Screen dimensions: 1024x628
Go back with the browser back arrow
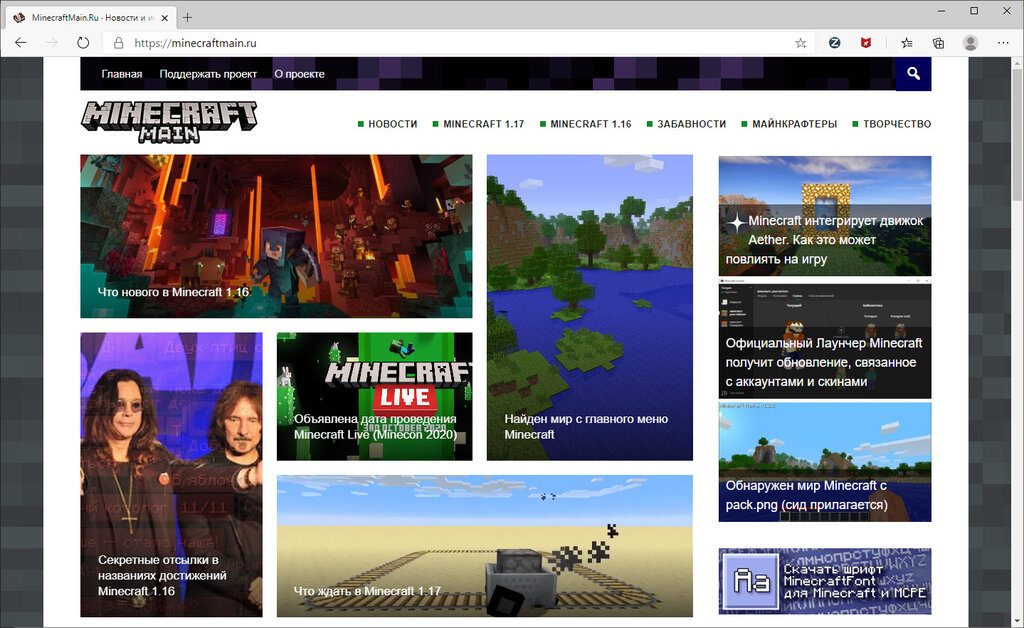pyautogui.click(x=21, y=43)
